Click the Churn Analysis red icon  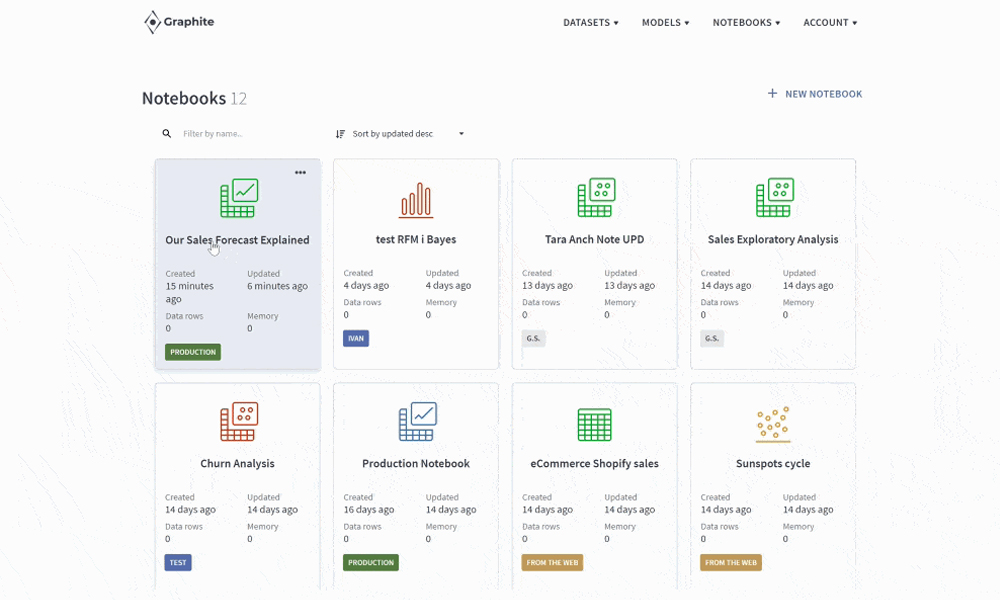pos(239,421)
